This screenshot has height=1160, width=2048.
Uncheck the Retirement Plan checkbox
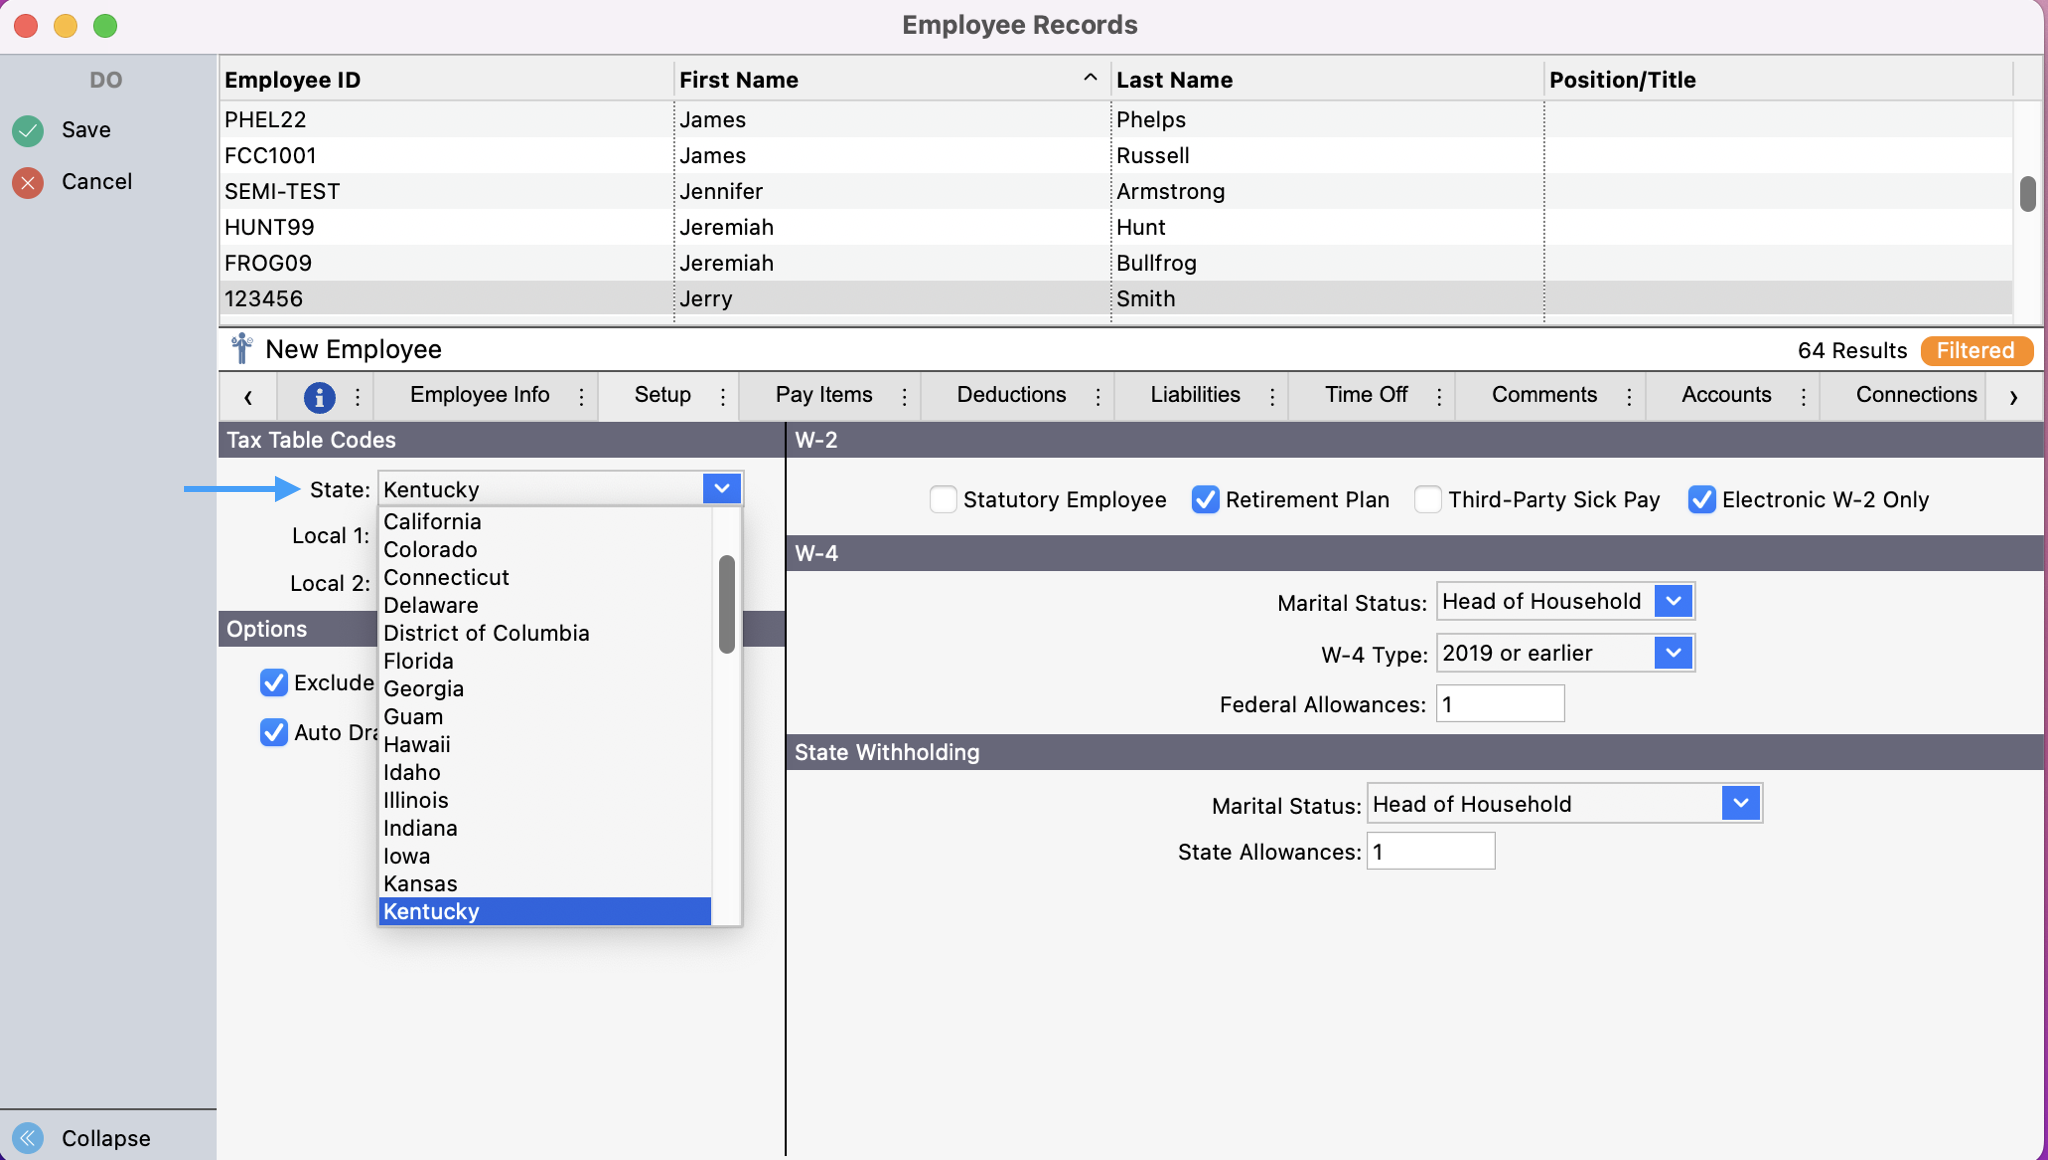(x=1206, y=499)
